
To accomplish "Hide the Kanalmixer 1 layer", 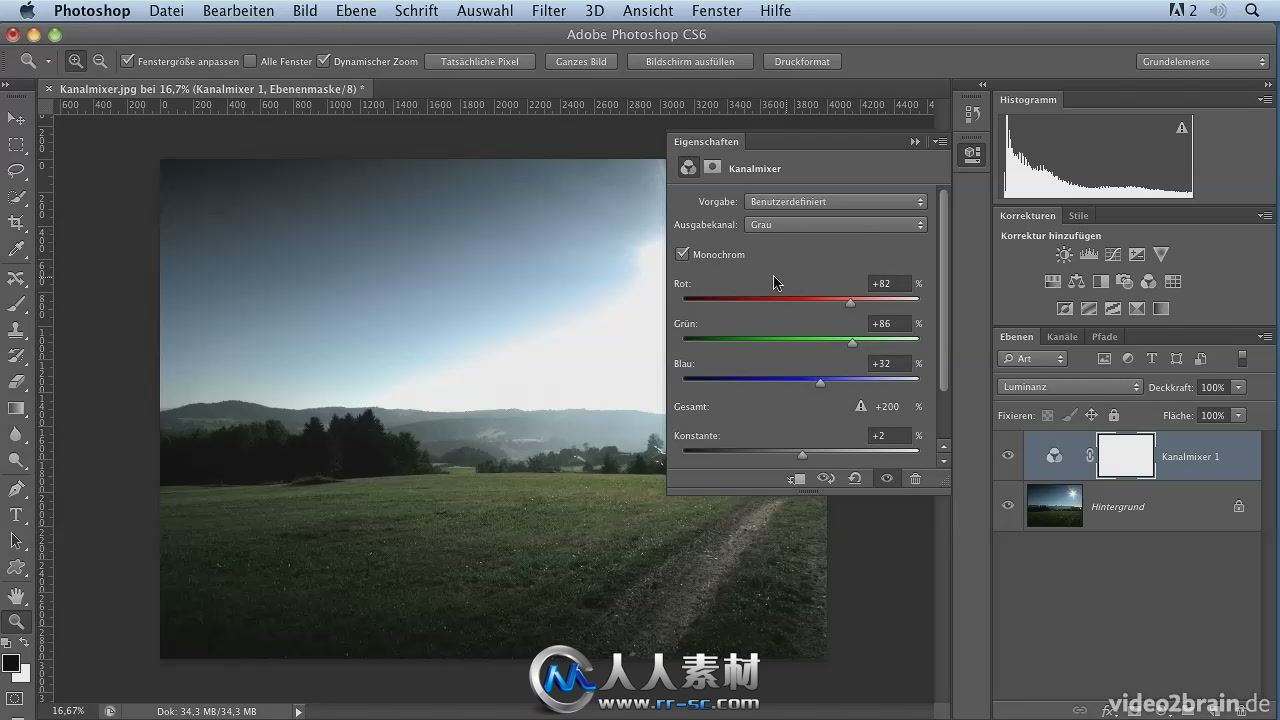I will (x=1008, y=456).
